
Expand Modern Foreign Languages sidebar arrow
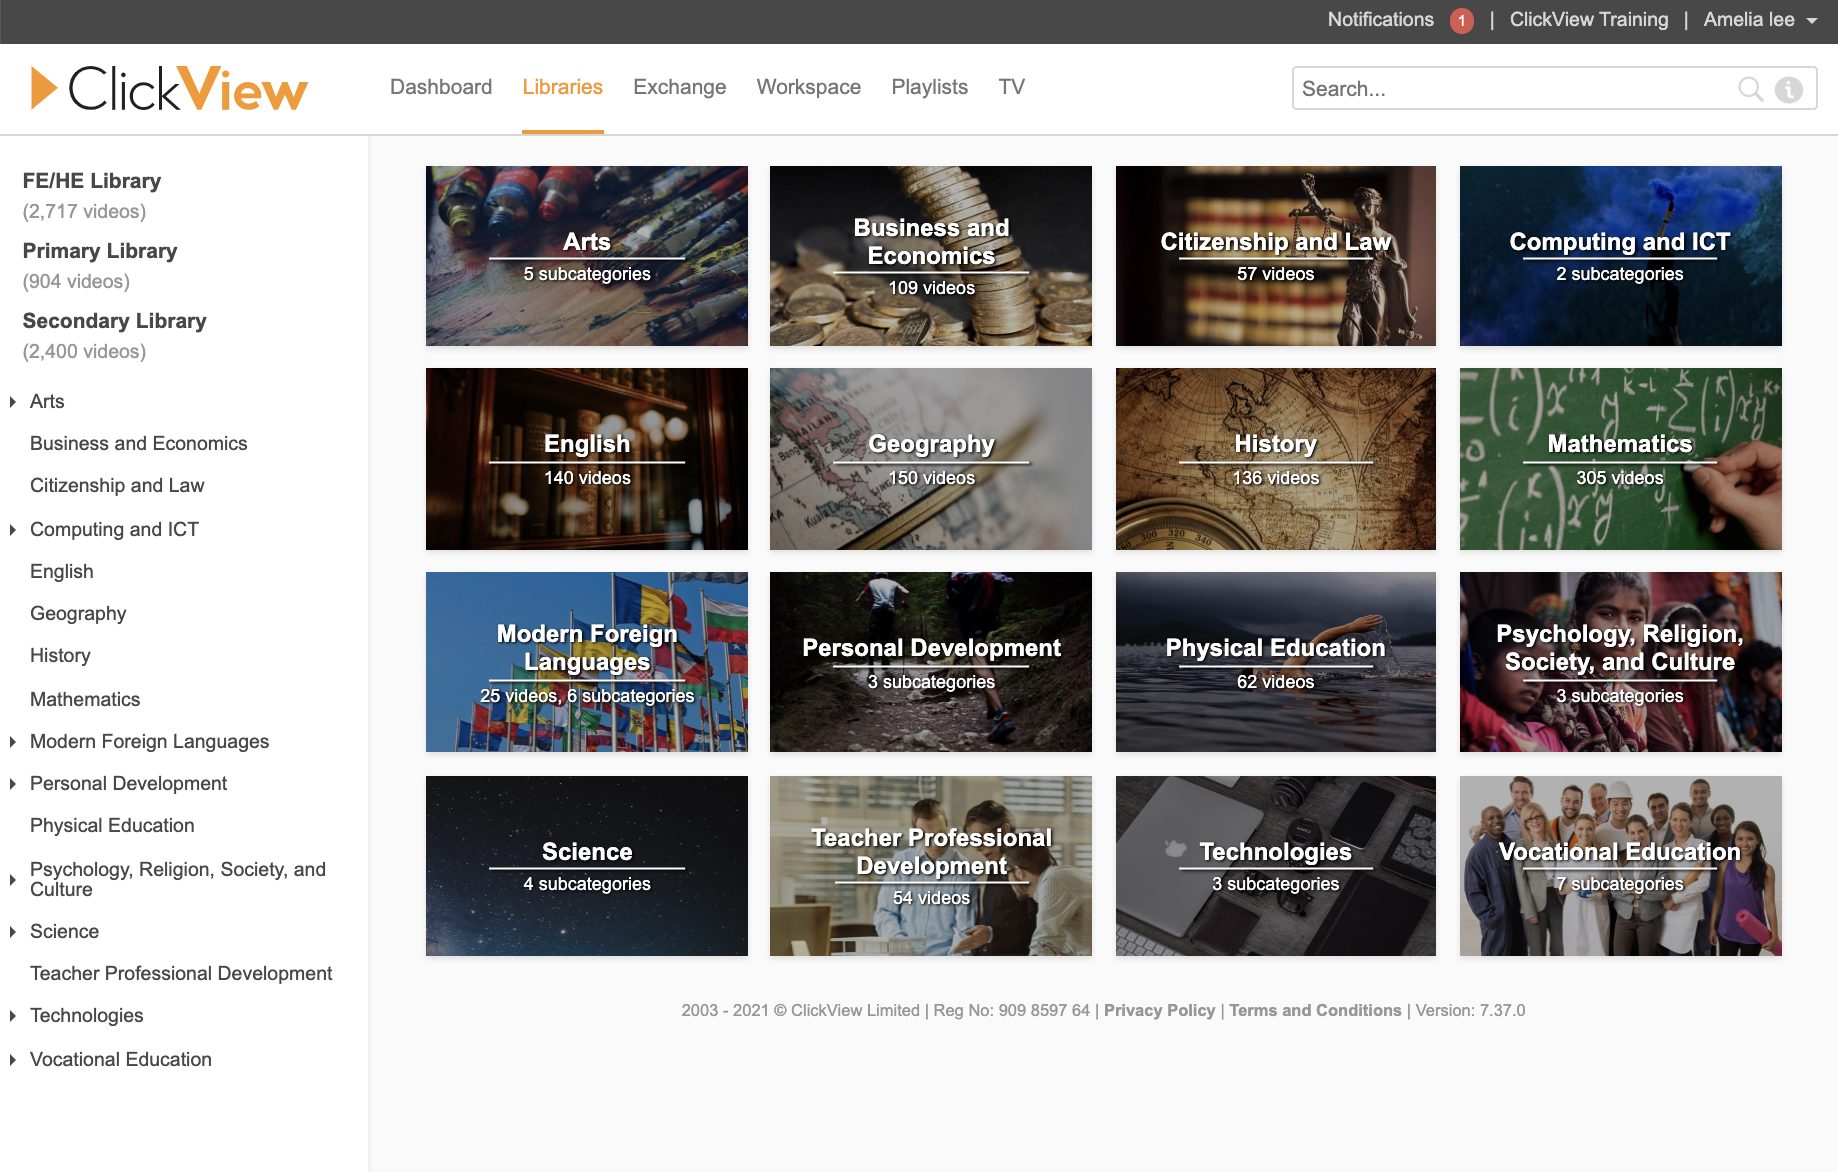[13, 742]
